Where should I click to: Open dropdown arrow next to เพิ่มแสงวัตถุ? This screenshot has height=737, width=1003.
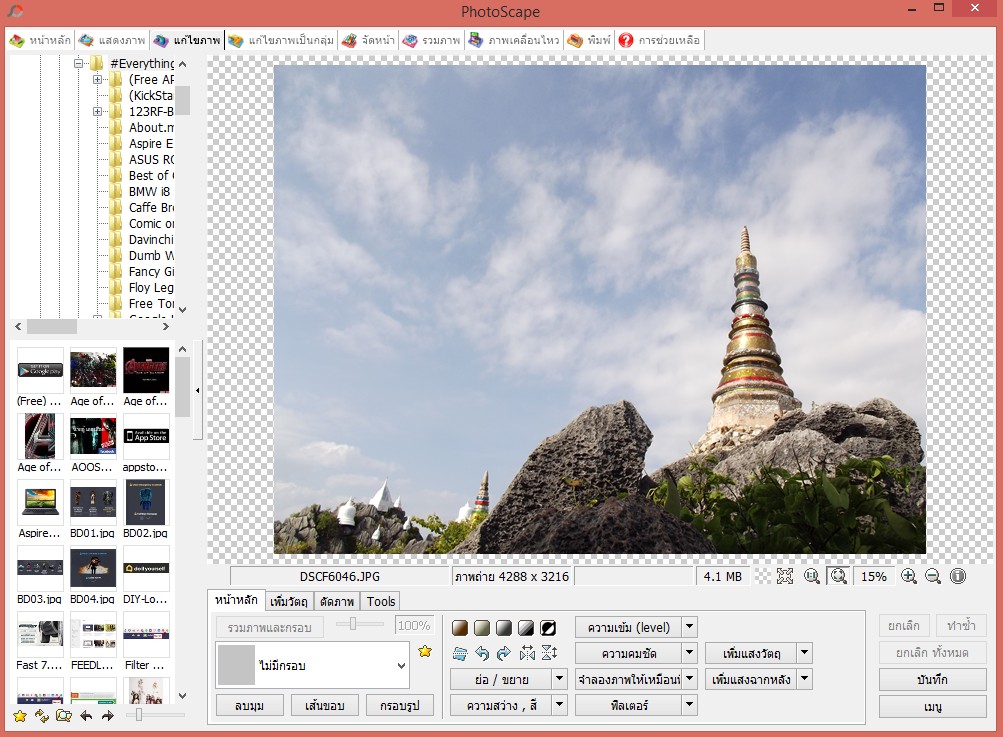[x=805, y=653]
